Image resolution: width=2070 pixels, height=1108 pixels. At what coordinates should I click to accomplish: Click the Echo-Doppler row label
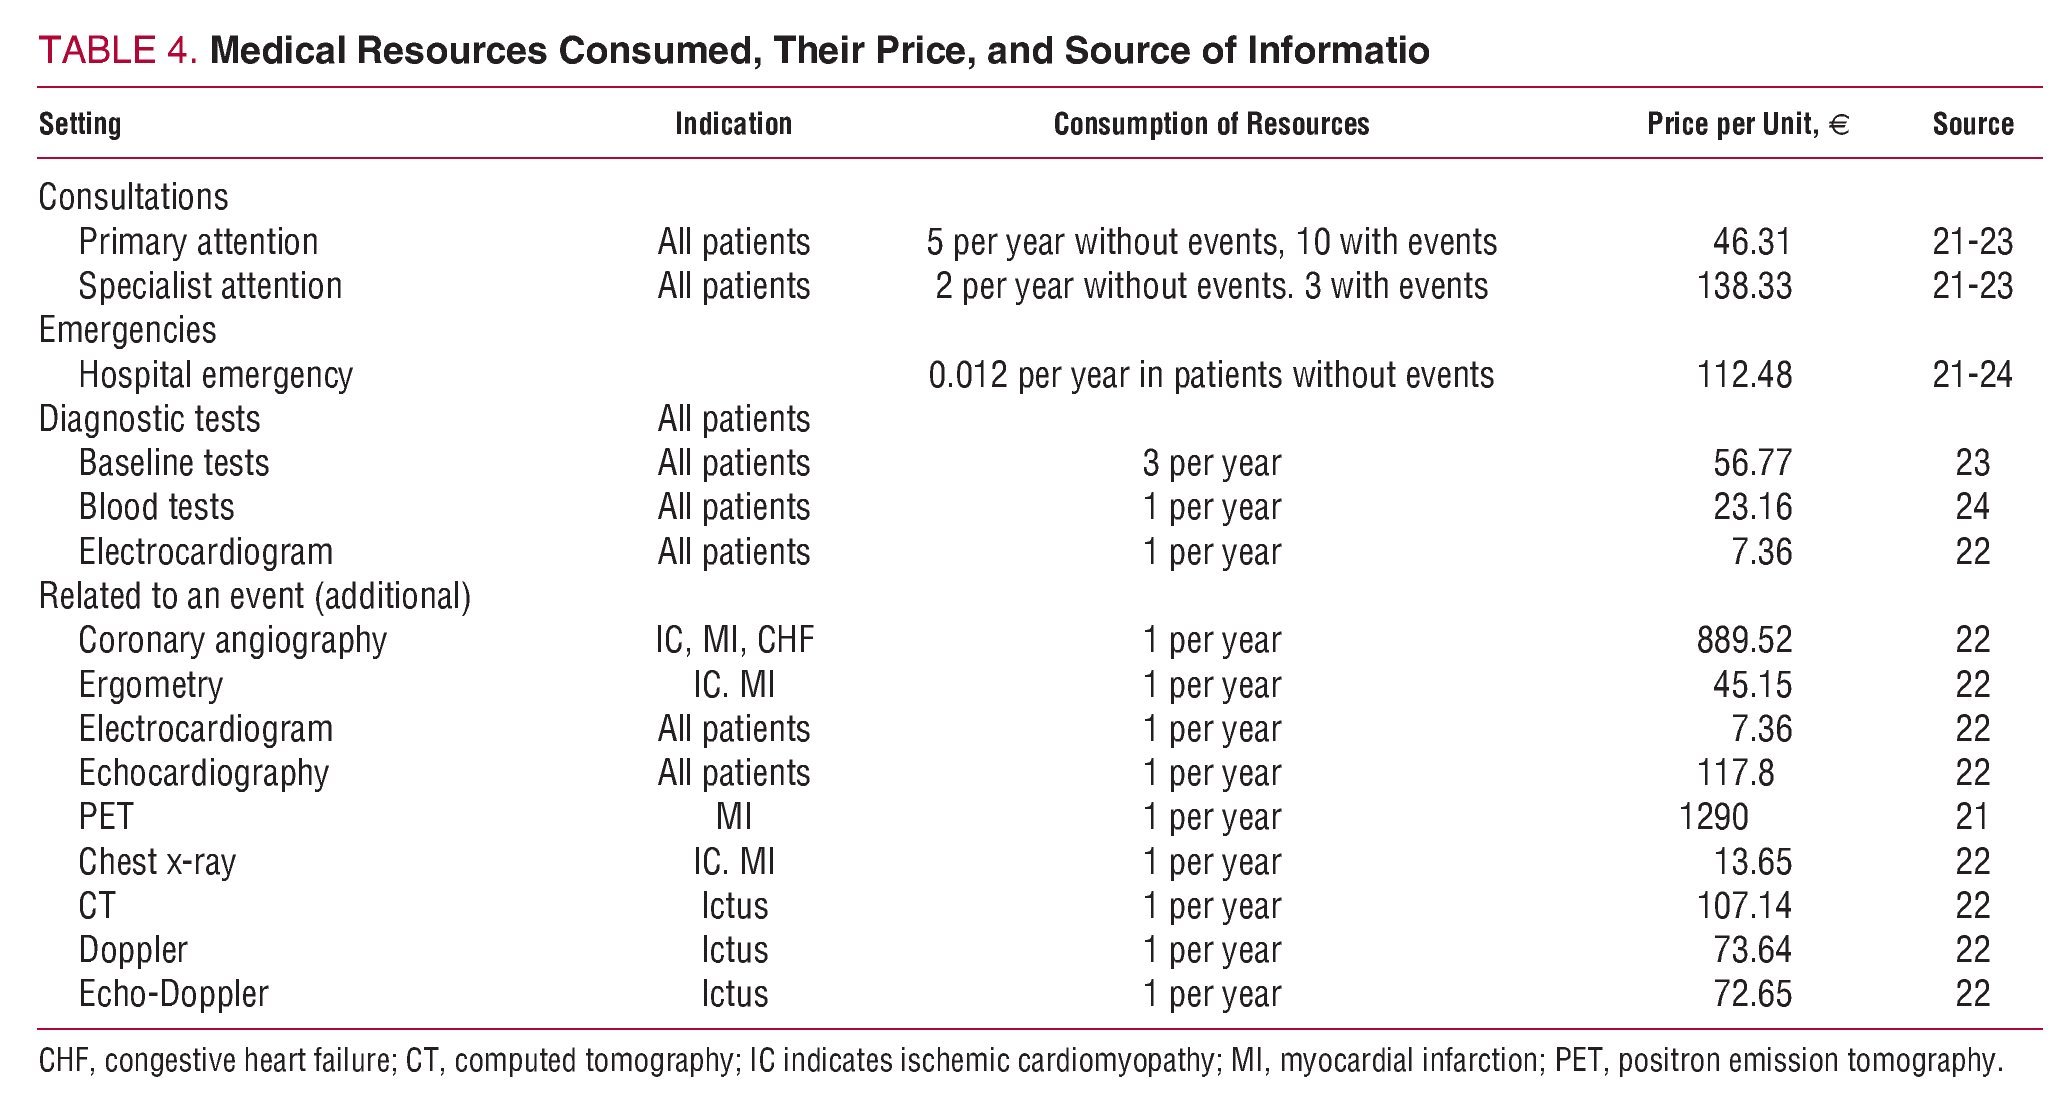coord(173,994)
